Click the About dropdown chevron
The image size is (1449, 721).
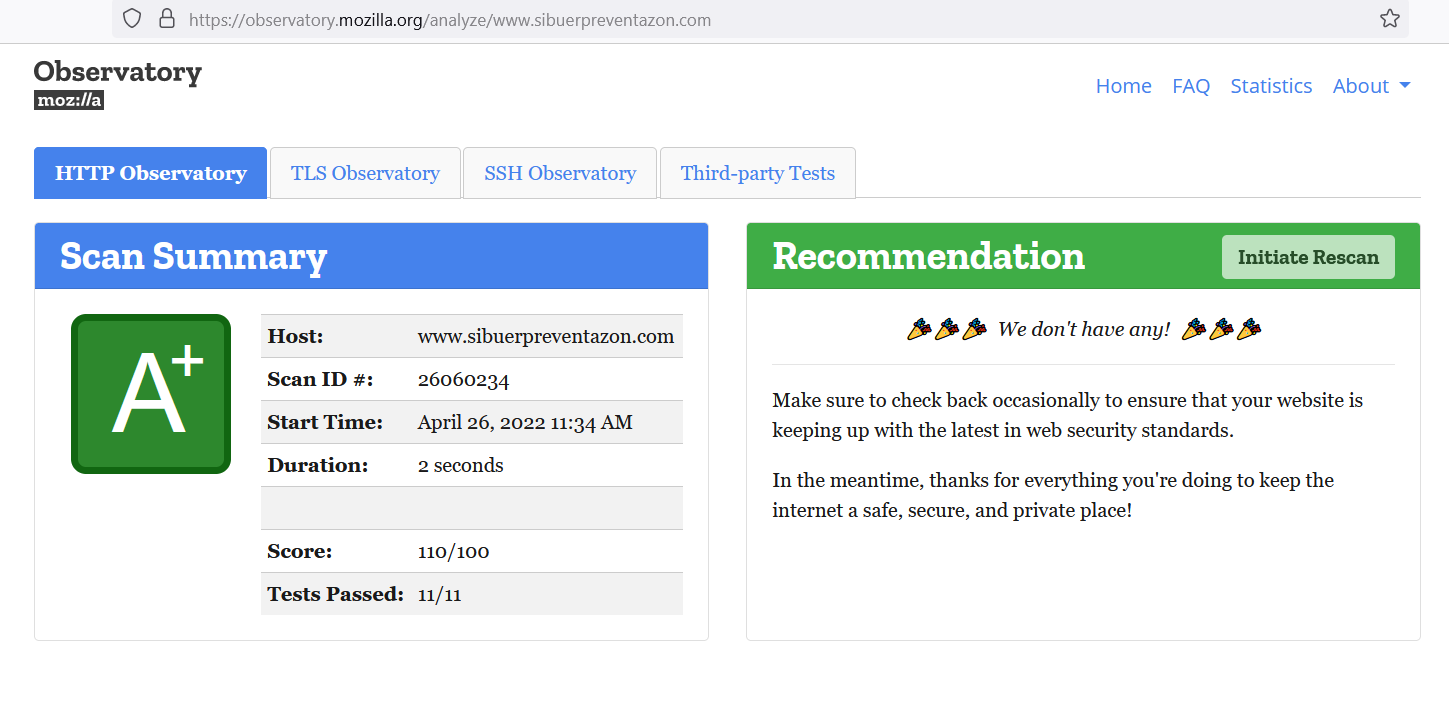coord(1406,86)
